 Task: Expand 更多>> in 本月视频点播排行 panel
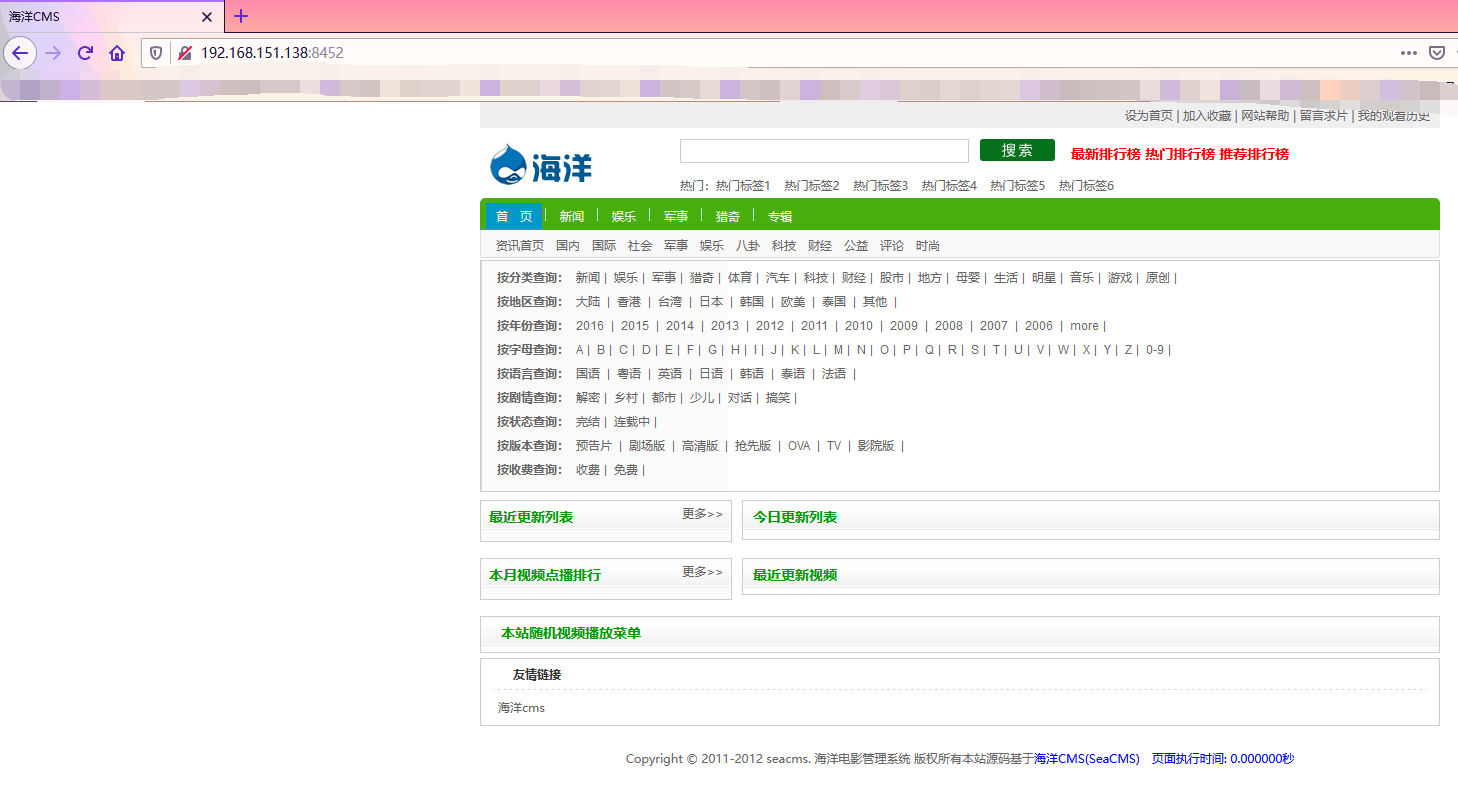point(702,572)
